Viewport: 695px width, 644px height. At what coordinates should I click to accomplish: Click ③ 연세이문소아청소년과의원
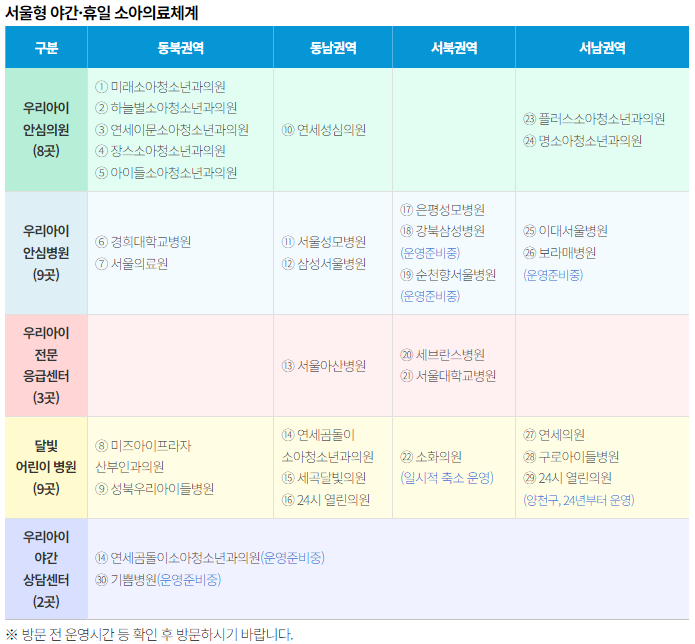[x=172, y=129]
